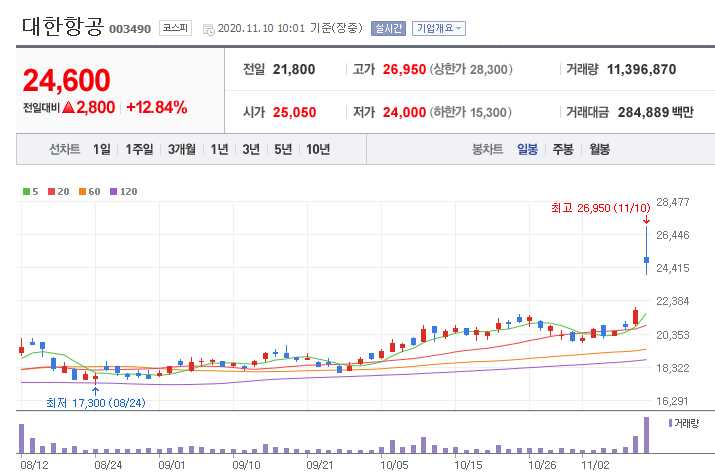Image resolution: width=715 pixels, height=476 pixels.
Task: Click the 최고 26,950 (11/10) chart marker
Action: tap(601, 208)
